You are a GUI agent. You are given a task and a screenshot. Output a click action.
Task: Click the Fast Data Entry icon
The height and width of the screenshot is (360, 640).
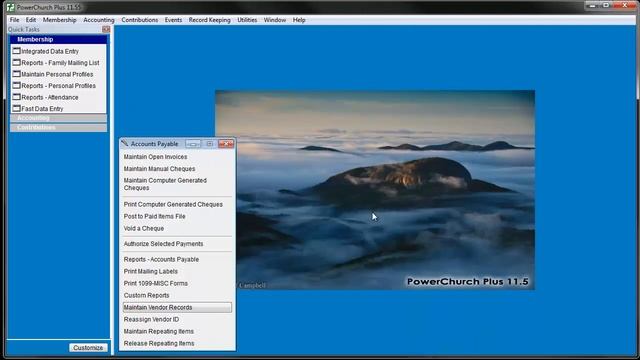pos(16,108)
